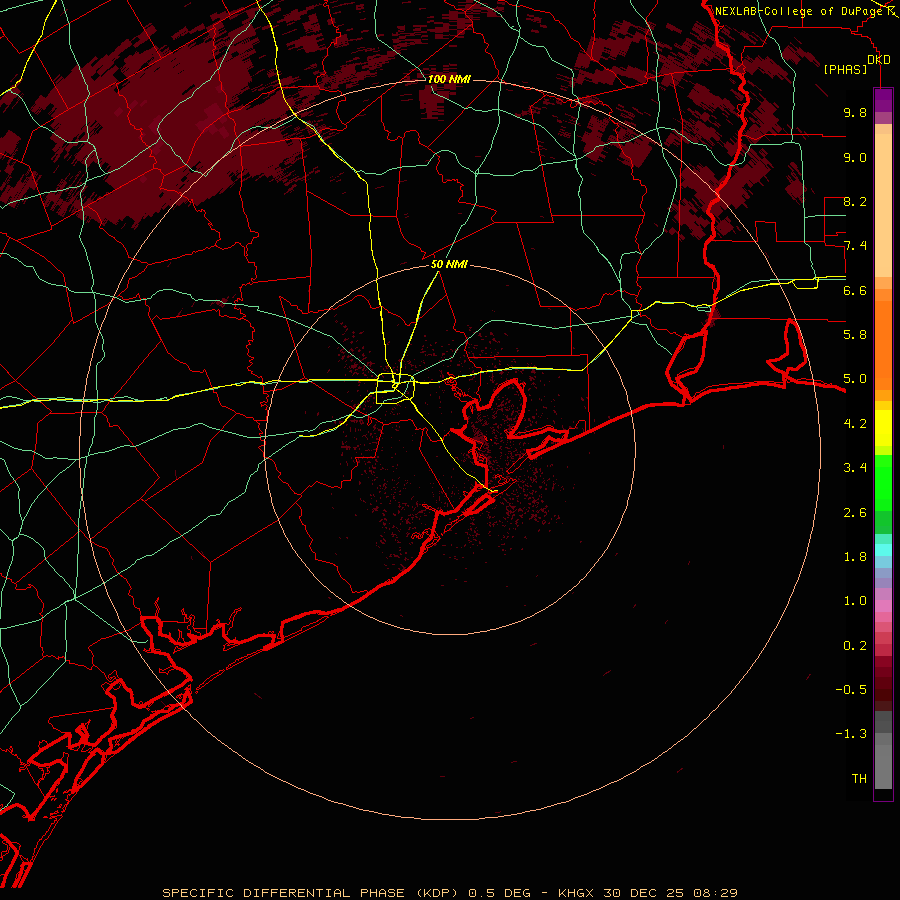Click the SPECIFIC DIFFERENTIAL PHASE (KDP) caption text
900x900 pixels.
[x=312, y=893]
